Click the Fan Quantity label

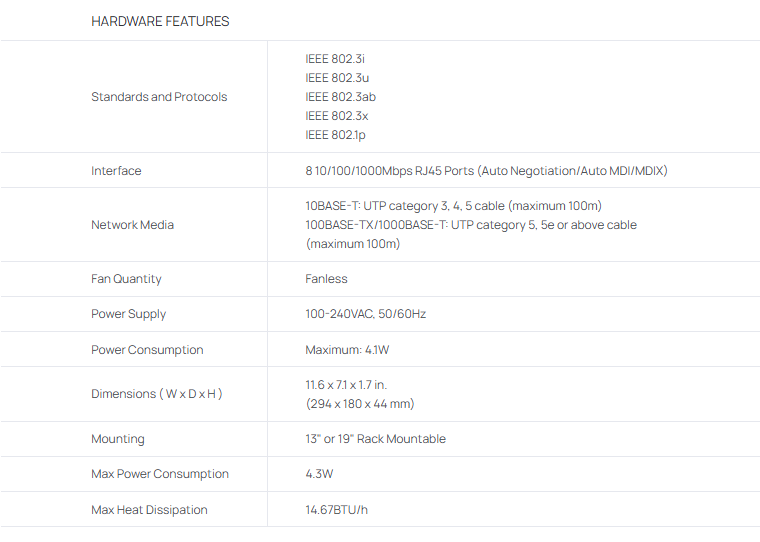[126, 279]
